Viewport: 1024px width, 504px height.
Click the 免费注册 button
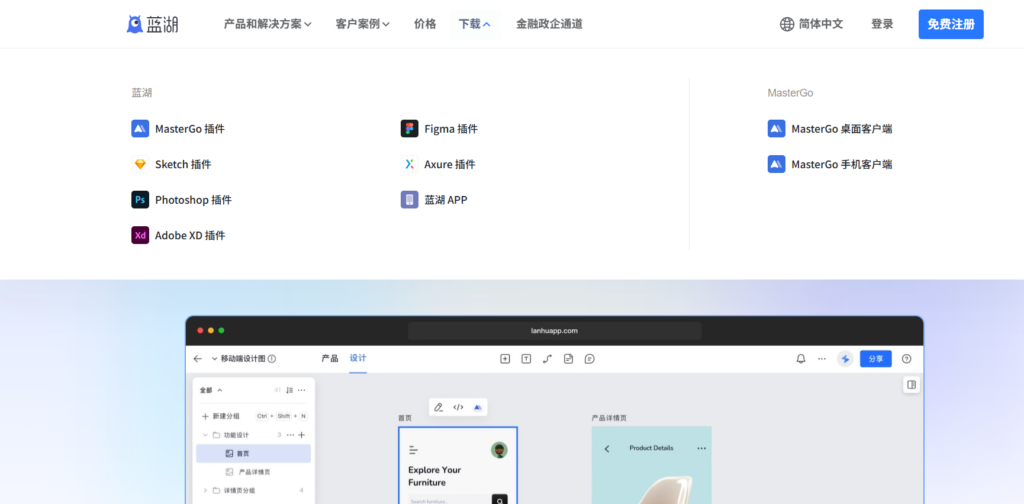click(950, 24)
